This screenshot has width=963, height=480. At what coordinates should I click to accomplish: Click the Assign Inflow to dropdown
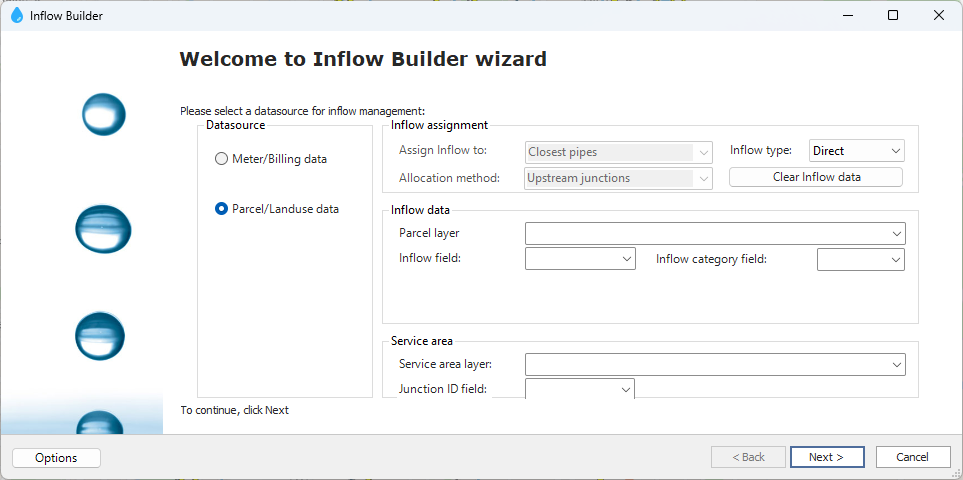pos(619,152)
